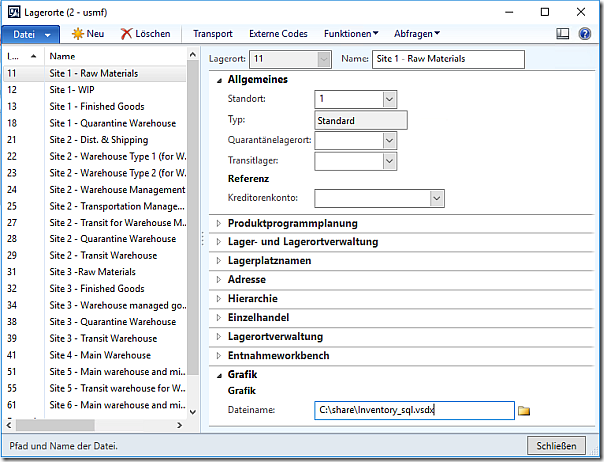Expand the Lagerplatznamen section

(219, 261)
